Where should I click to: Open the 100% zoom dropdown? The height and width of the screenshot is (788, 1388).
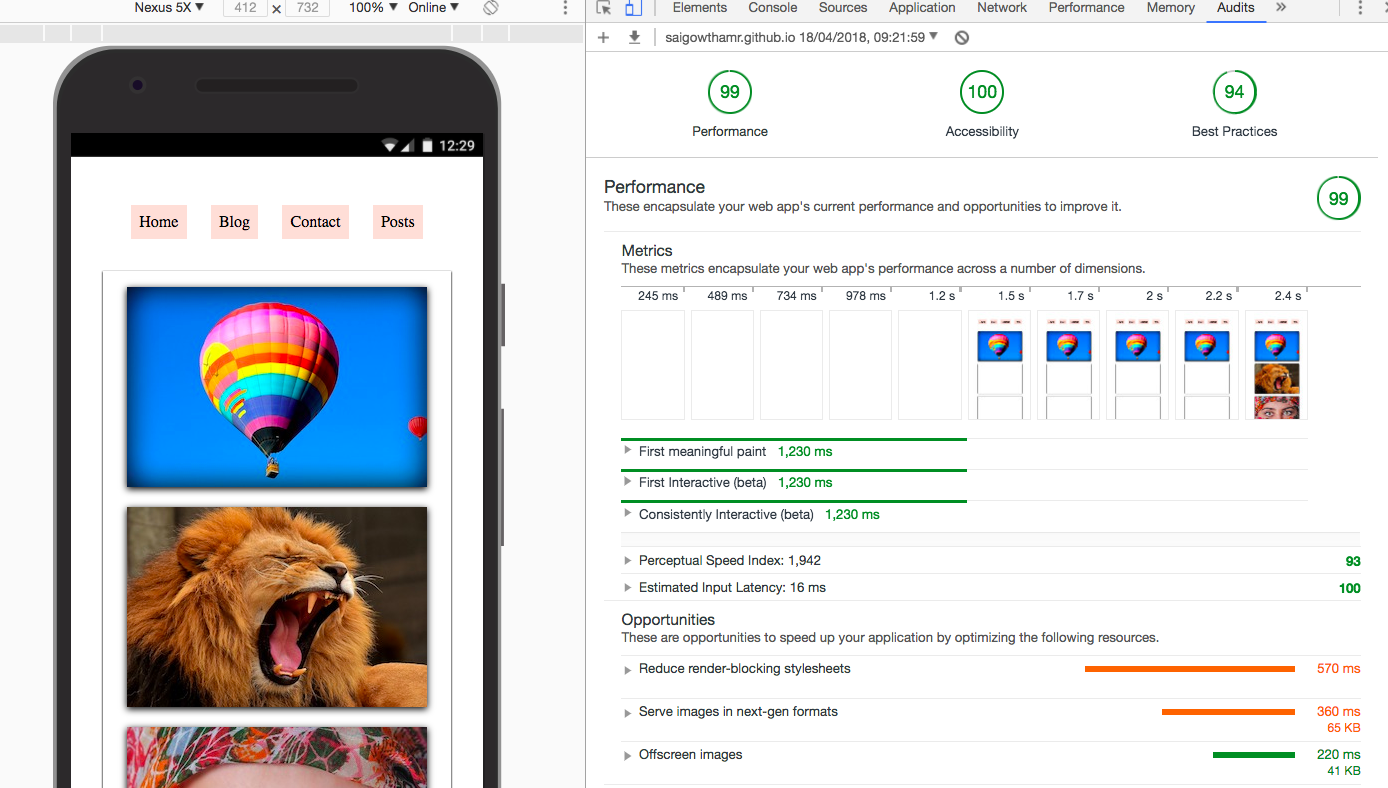pyautogui.click(x=372, y=7)
